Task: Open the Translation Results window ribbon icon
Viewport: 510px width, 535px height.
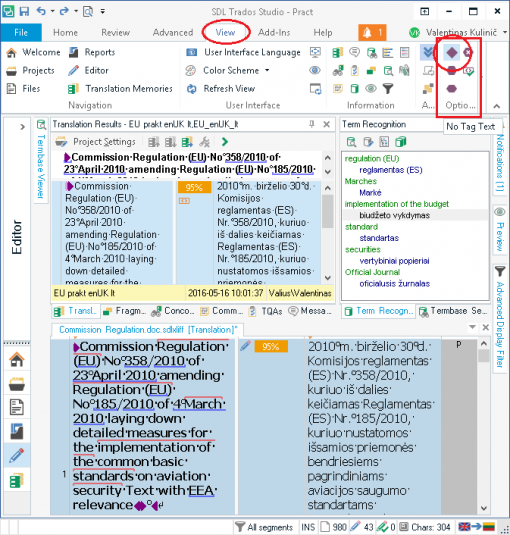Action: pos(338,53)
